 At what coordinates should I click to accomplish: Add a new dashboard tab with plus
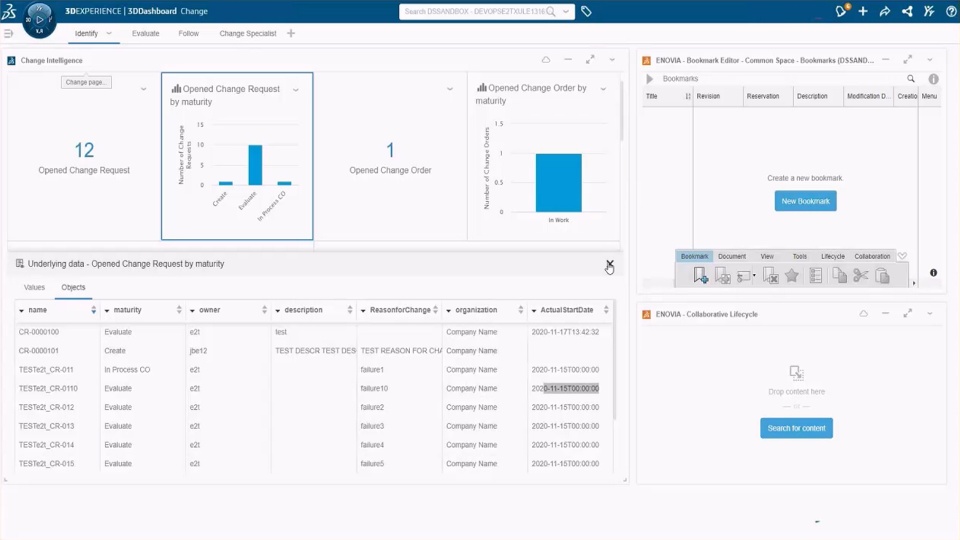[x=291, y=33]
